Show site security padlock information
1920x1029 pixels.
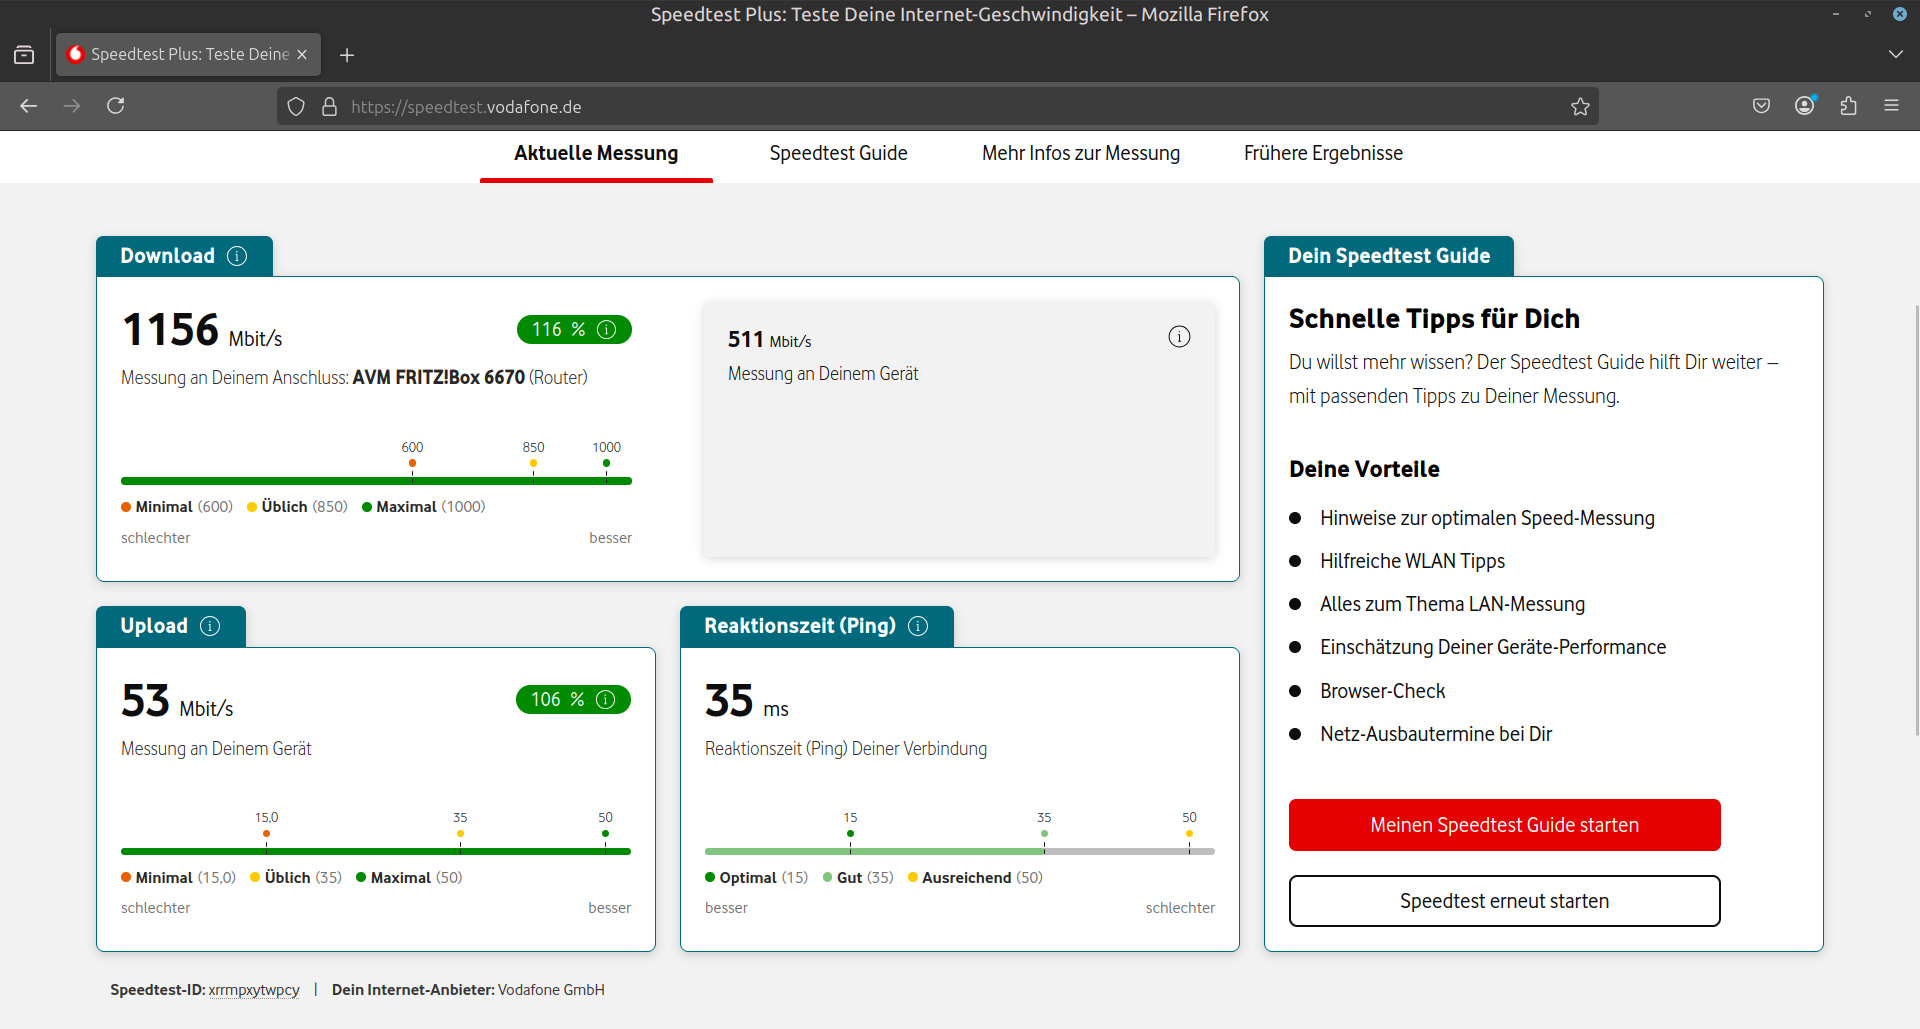(329, 107)
